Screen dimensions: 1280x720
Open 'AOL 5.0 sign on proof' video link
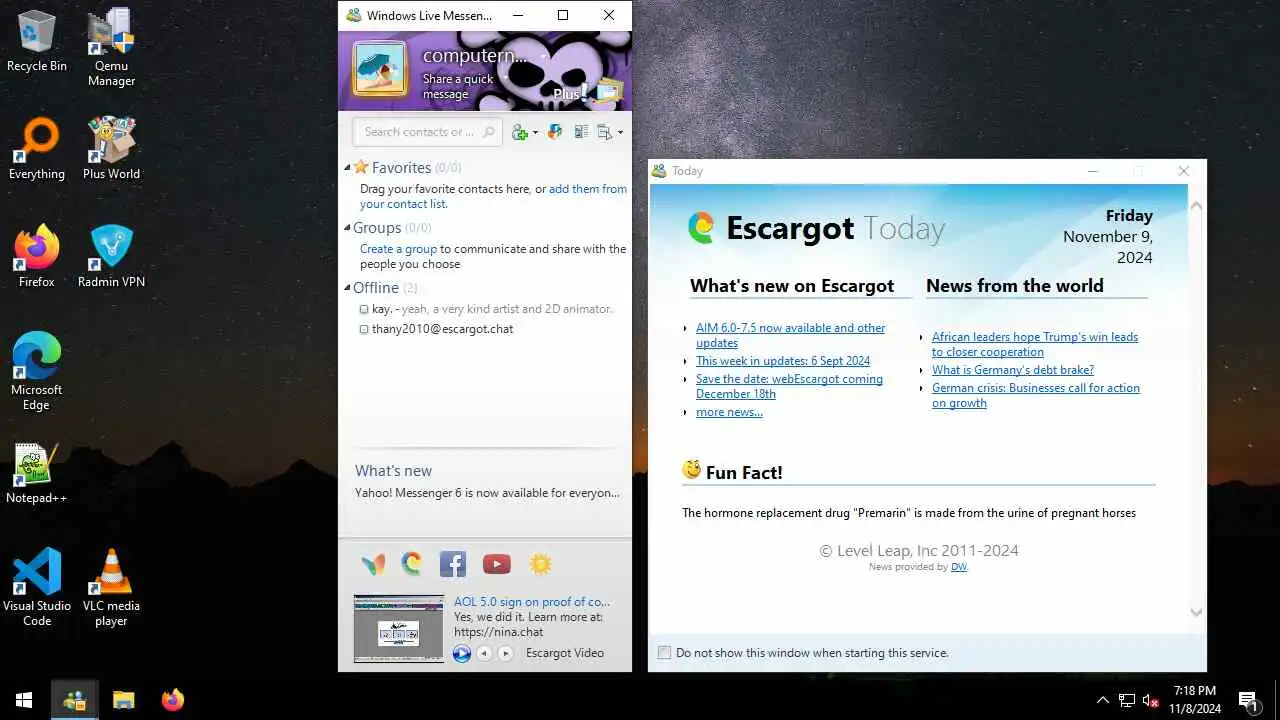531,602
